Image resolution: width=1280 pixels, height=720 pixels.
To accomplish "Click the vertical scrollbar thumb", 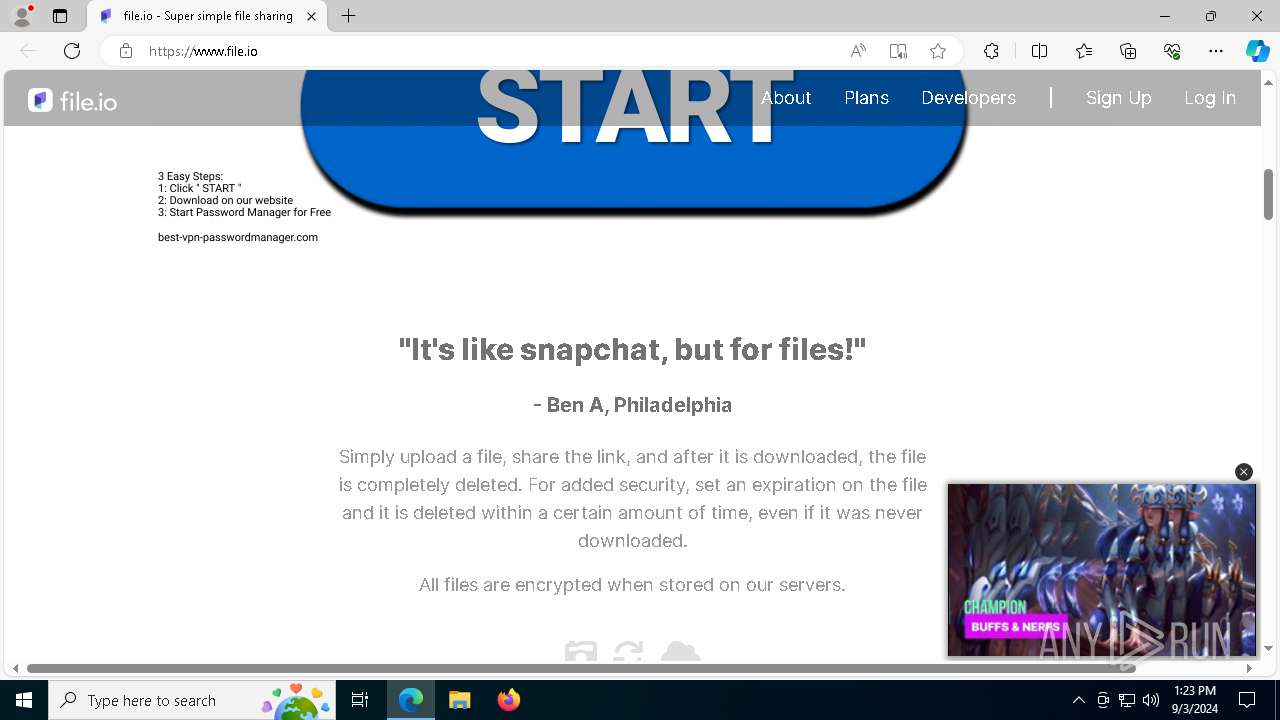I will pyautogui.click(x=1268, y=194).
